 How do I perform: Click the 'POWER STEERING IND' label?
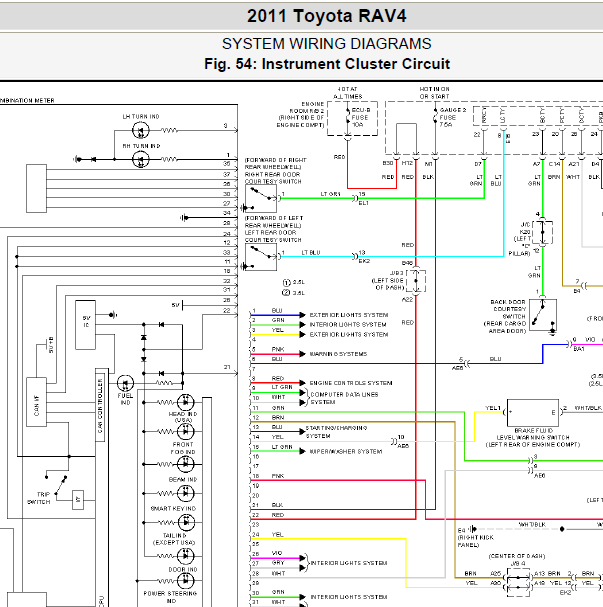tap(170, 597)
